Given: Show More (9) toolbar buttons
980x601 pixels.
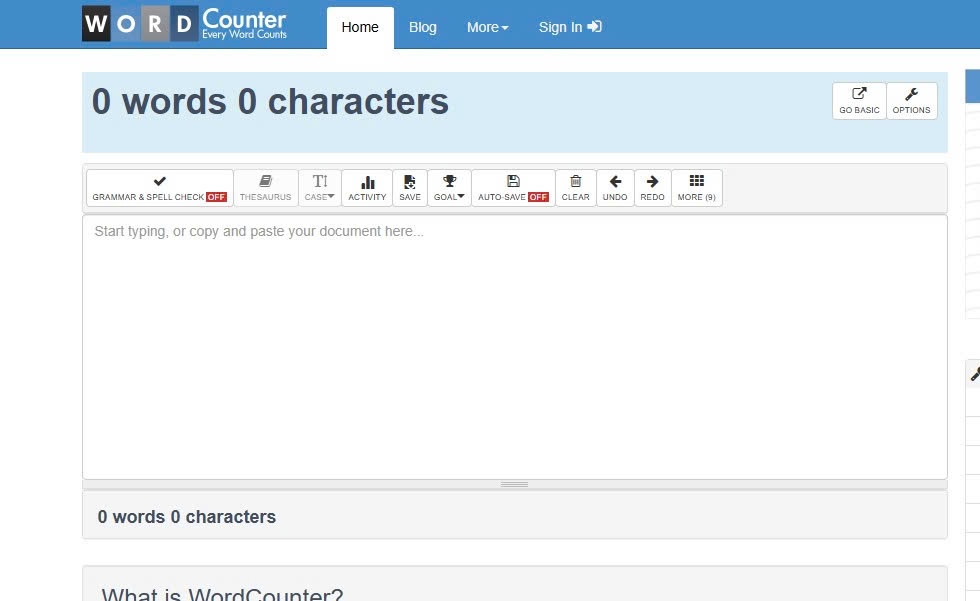Looking at the screenshot, I should pyautogui.click(x=696, y=187).
